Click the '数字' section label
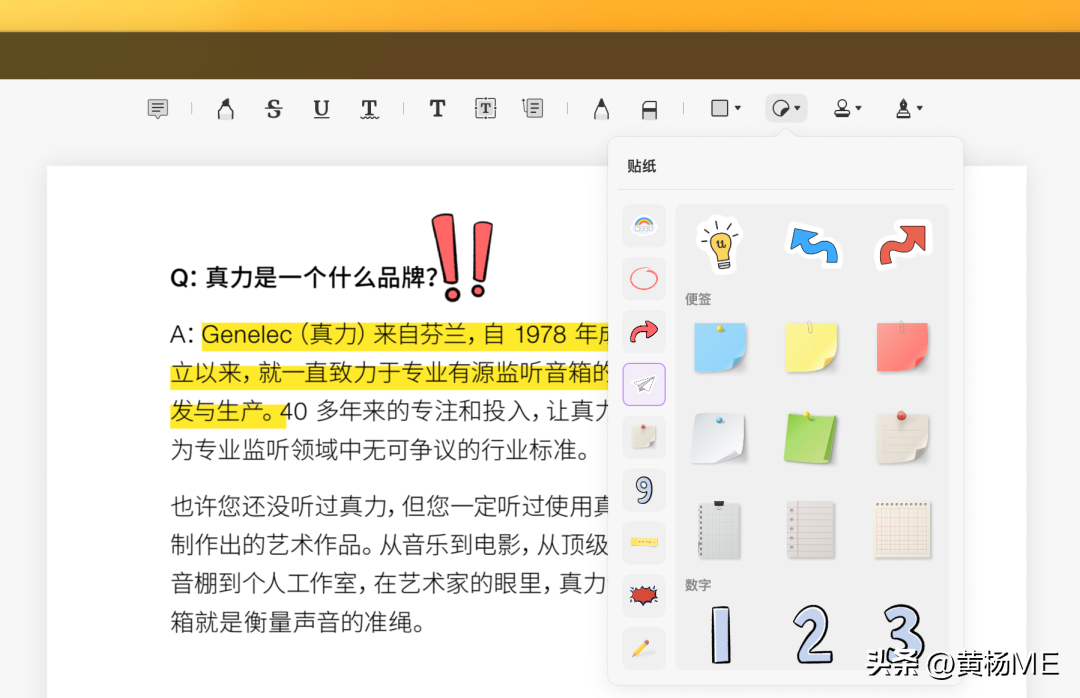The height and width of the screenshot is (698, 1080). click(x=698, y=585)
